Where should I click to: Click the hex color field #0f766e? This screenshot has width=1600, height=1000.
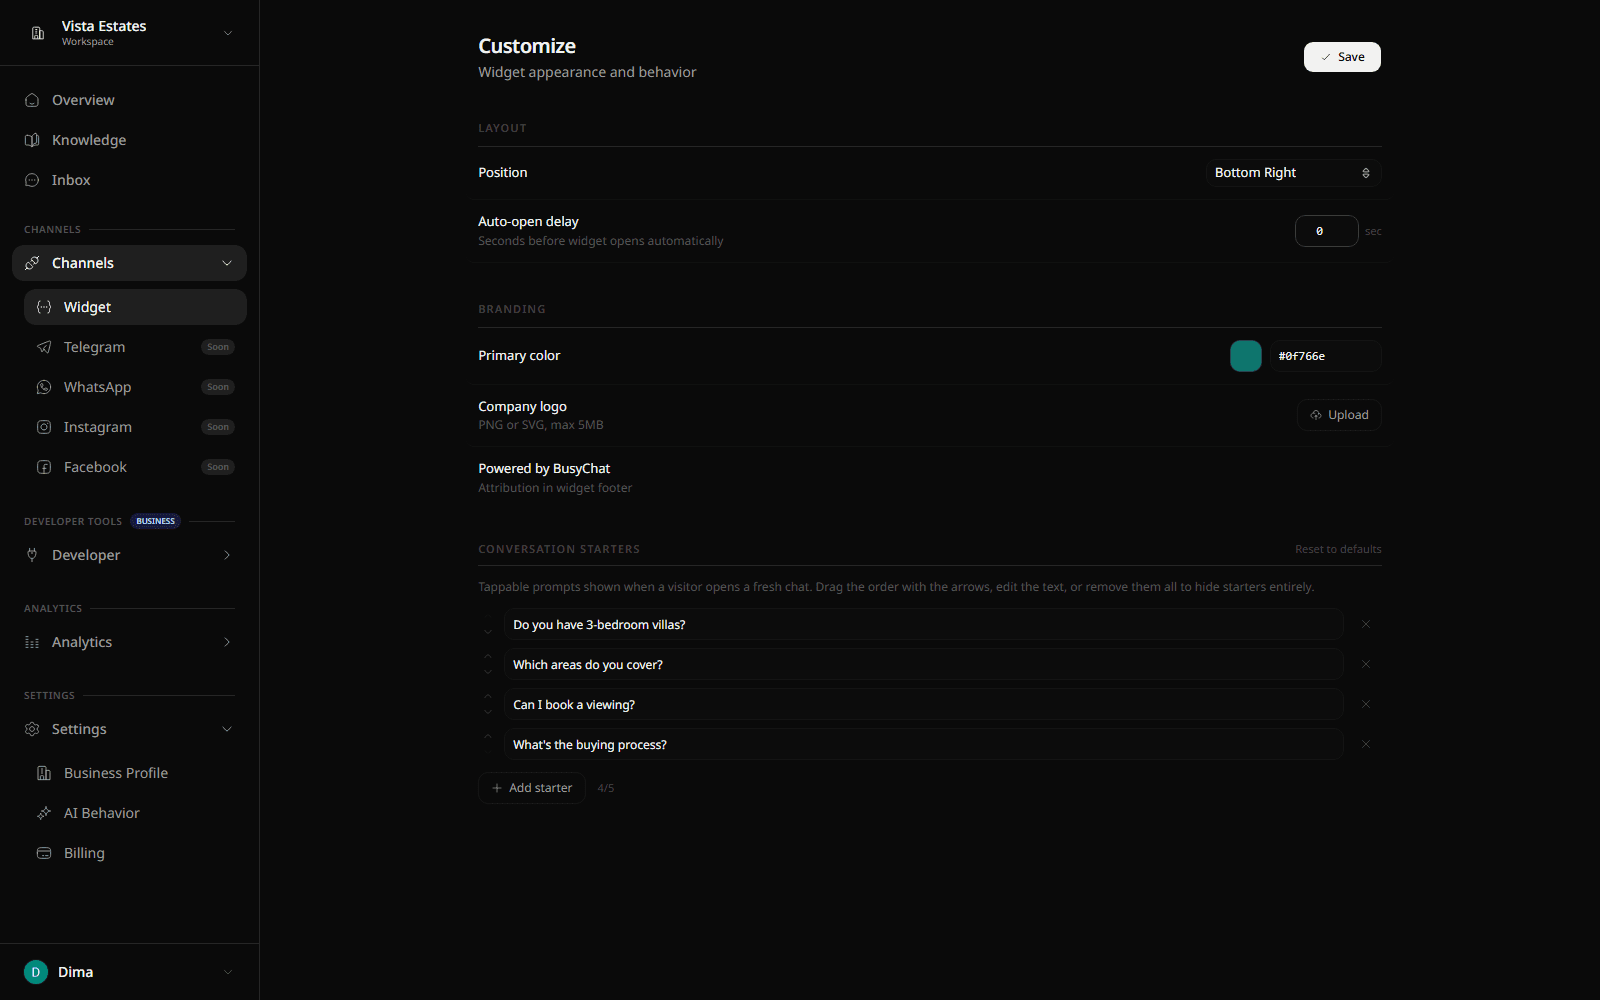1325,356
